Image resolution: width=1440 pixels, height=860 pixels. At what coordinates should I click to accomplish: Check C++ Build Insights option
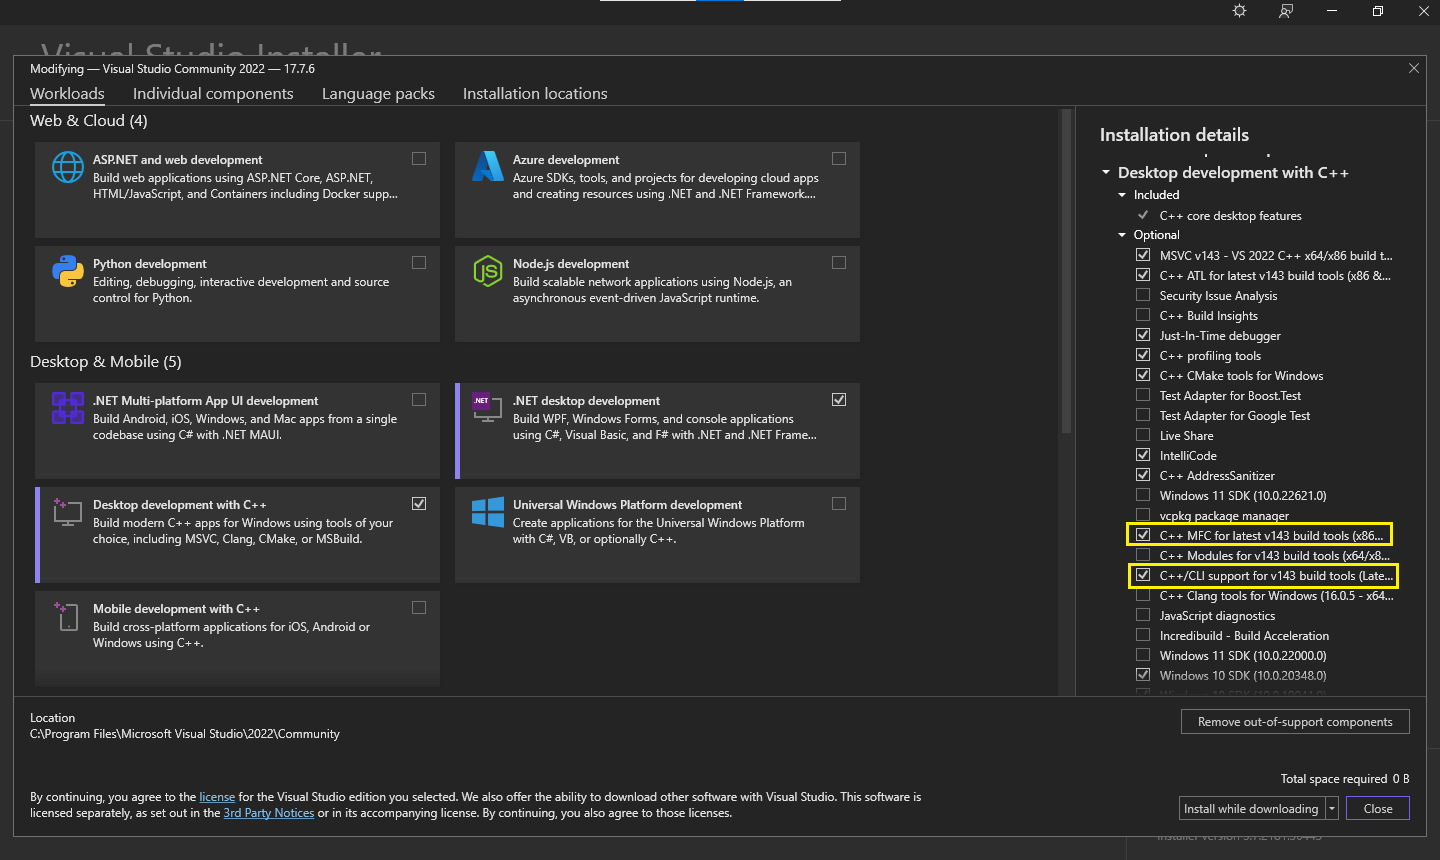[1143, 315]
